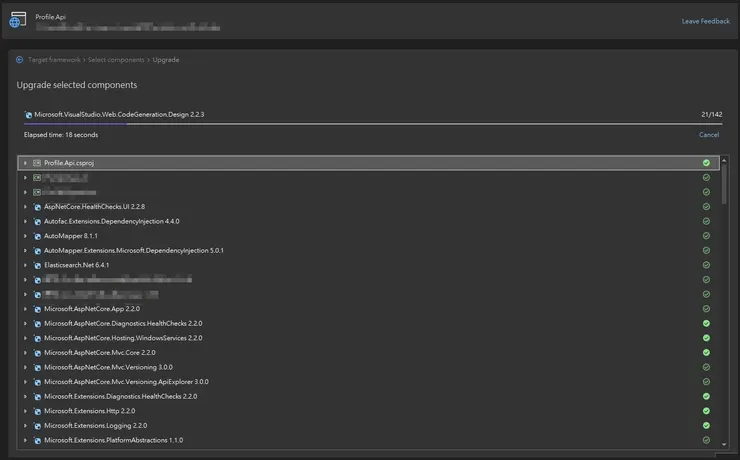Expand the Autofac.Extensions.DependencyInjection node
Image resolution: width=740 pixels, height=460 pixels.
(25, 221)
